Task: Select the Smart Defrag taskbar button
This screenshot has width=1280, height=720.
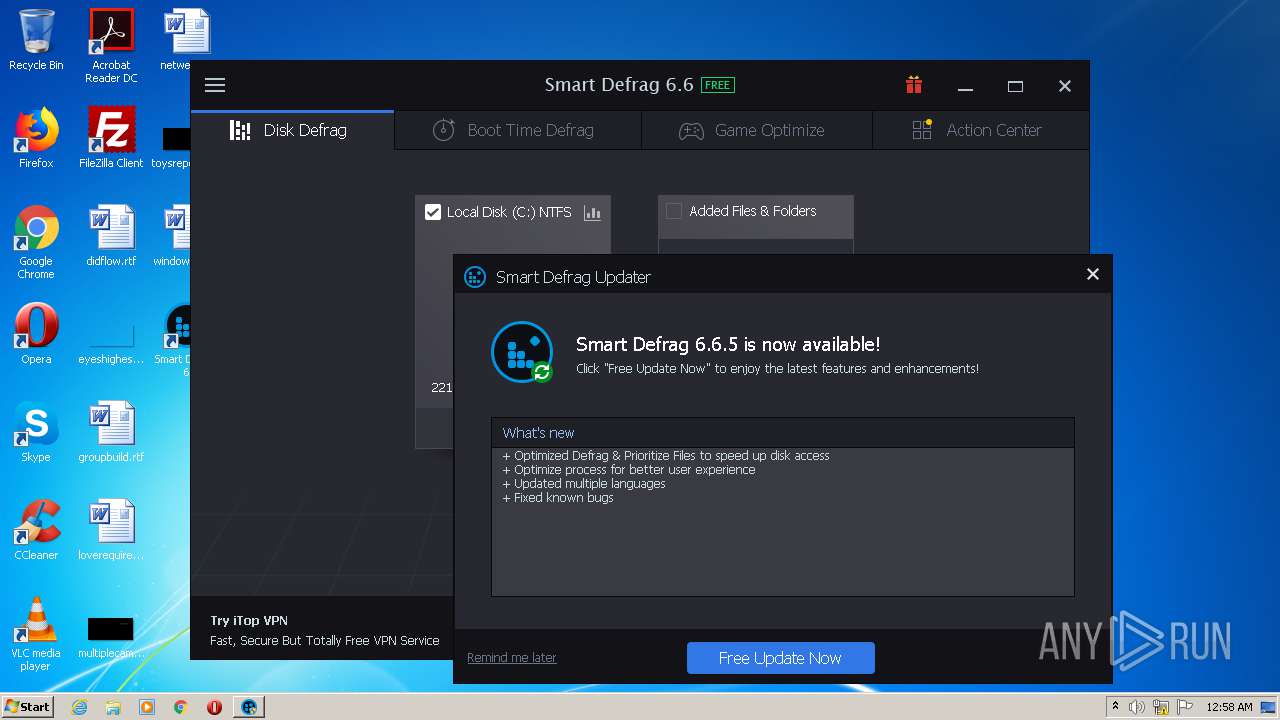Action: 249,707
